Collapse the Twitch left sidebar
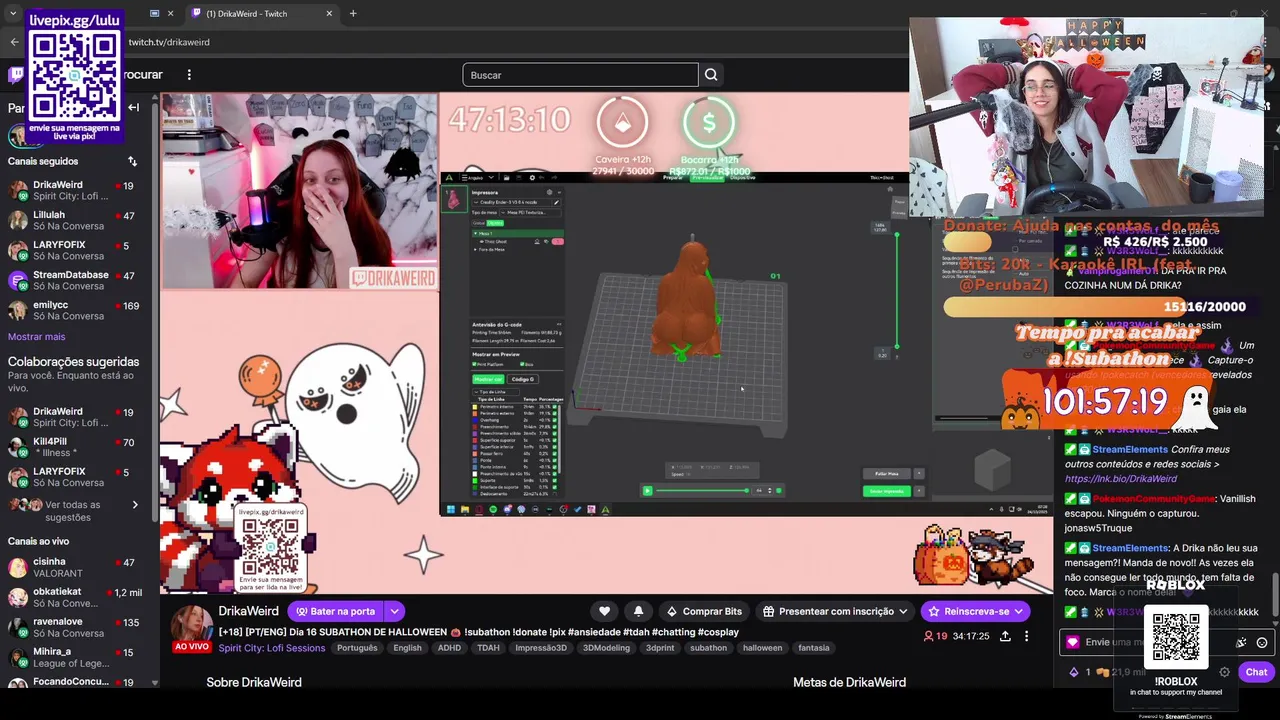The width and height of the screenshot is (1280, 720). [133, 107]
